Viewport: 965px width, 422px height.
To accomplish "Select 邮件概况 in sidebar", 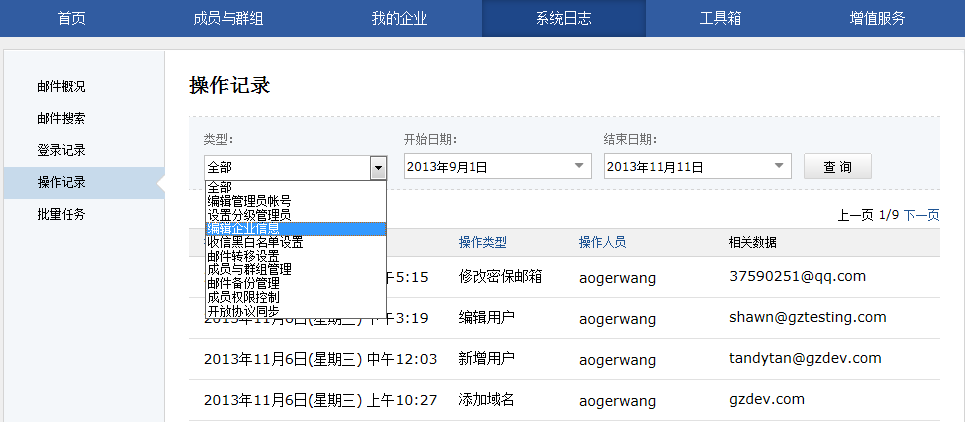I will coord(62,87).
